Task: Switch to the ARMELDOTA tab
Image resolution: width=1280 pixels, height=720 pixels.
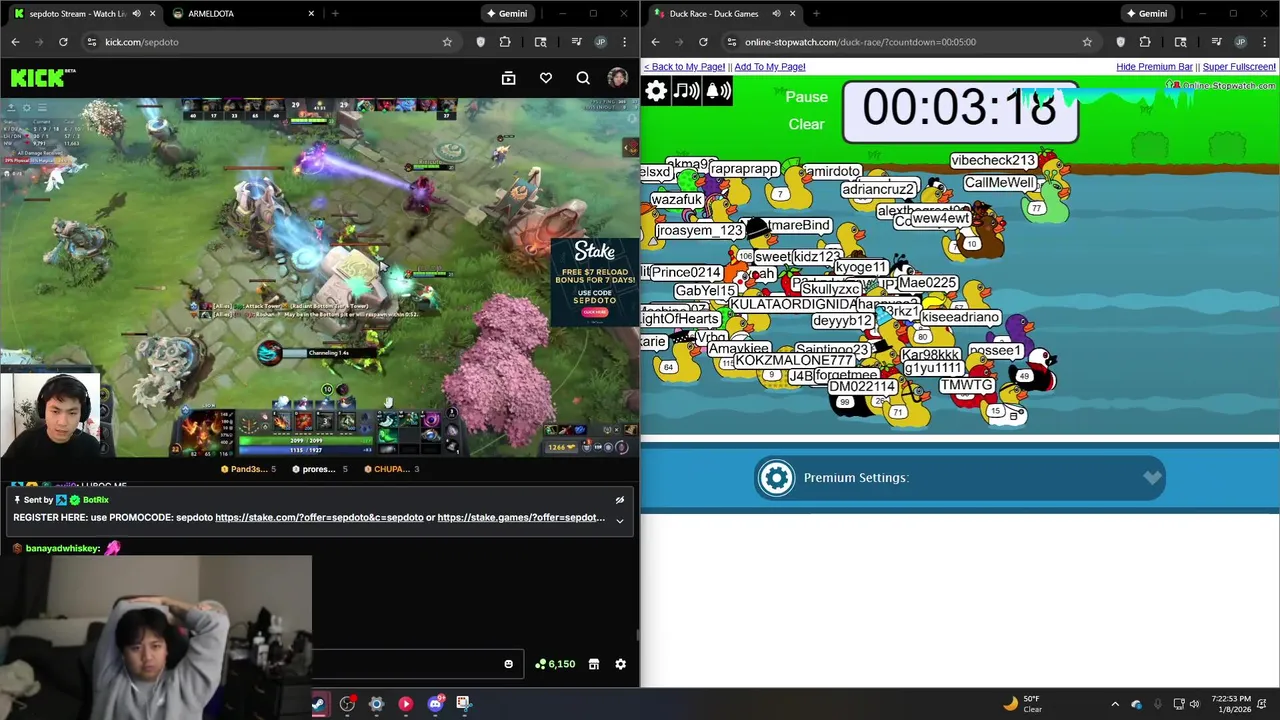Action: pos(242,14)
